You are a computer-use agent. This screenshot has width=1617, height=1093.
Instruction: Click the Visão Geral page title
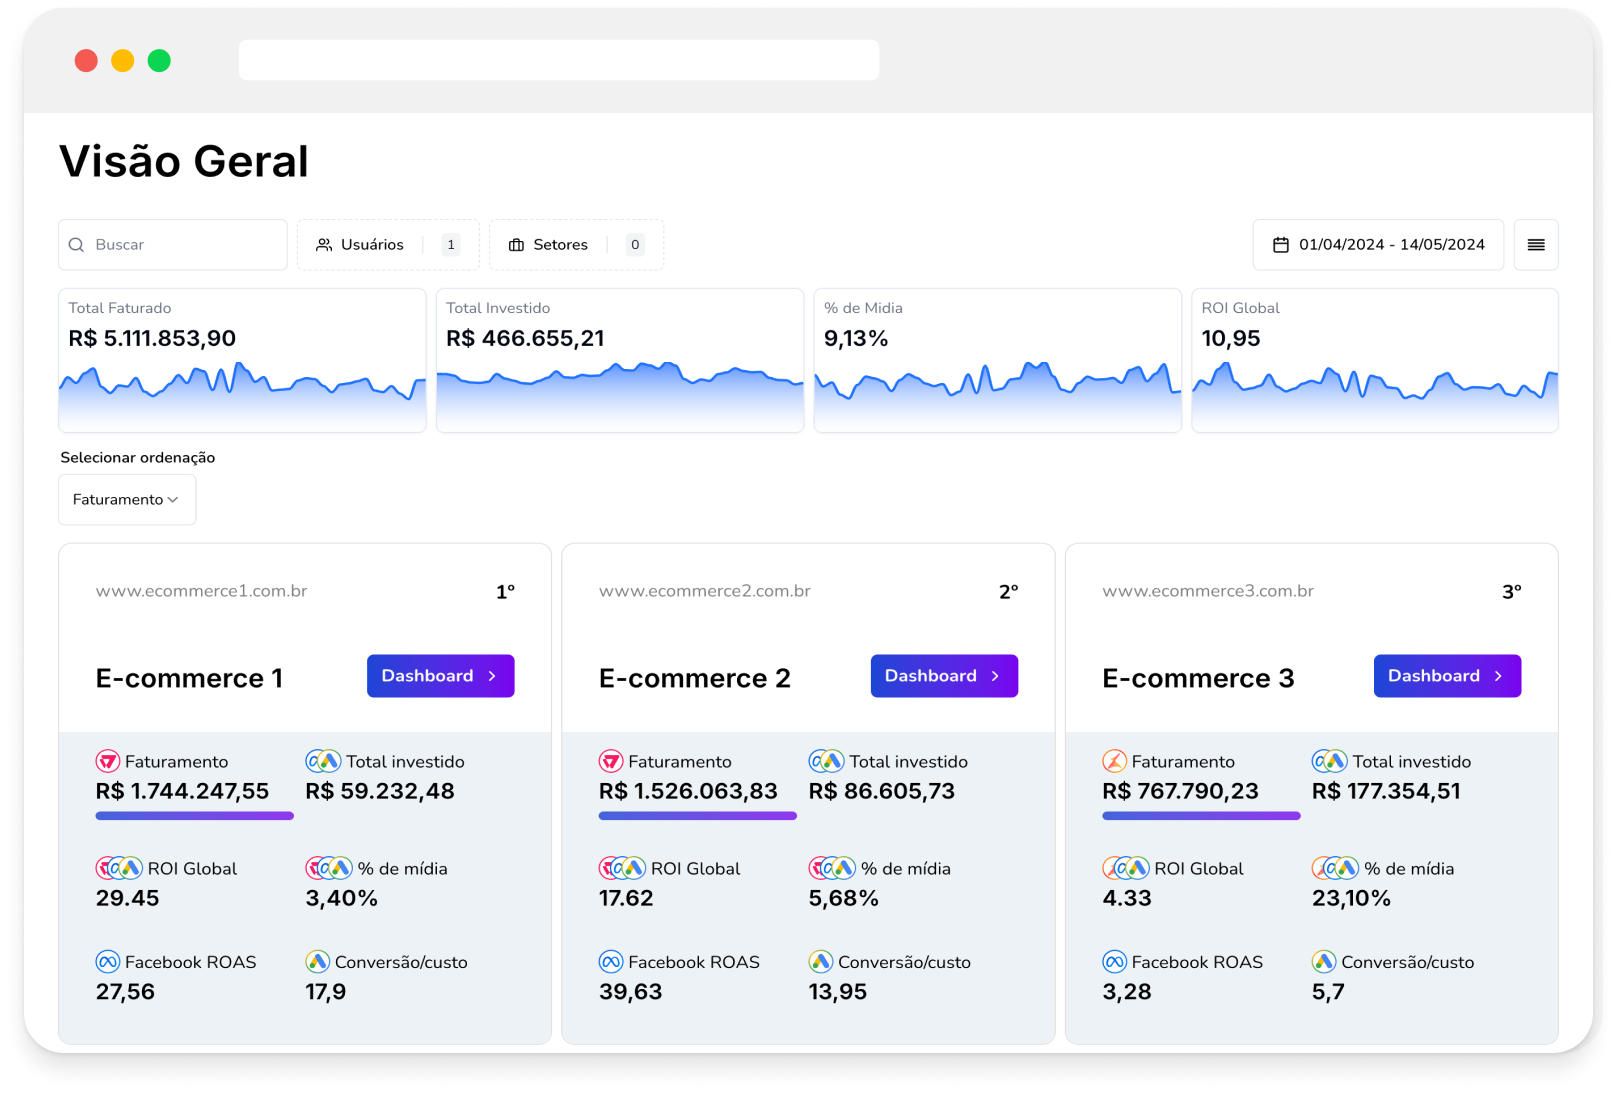(184, 161)
